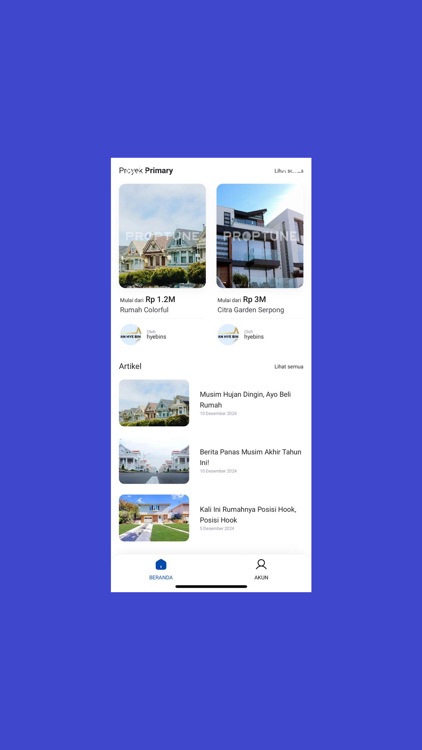This screenshot has height=750, width=422.
Task: Click hyebins name under Rumah Colorful
Action: tap(156, 337)
